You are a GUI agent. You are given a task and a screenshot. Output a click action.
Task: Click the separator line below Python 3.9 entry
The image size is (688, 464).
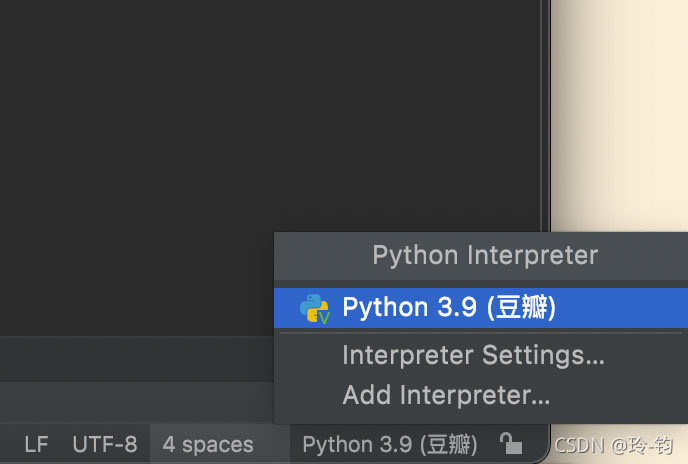480,332
